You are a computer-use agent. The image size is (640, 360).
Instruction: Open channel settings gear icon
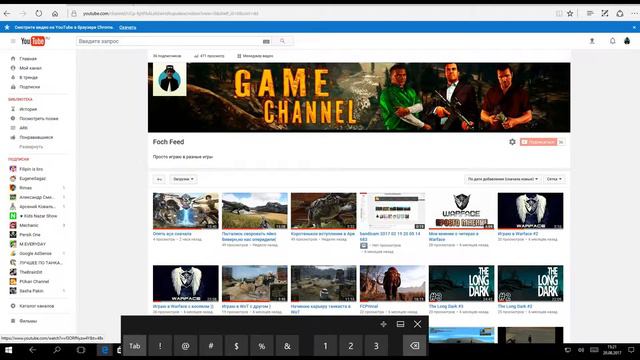coord(512,142)
